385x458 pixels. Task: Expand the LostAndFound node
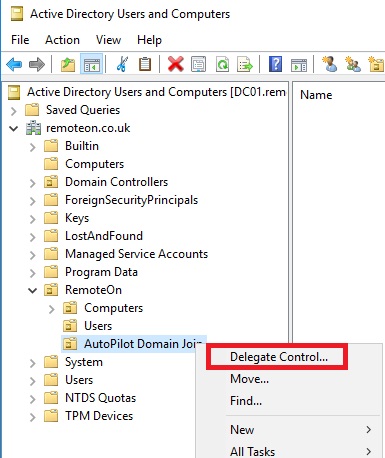(32, 237)
